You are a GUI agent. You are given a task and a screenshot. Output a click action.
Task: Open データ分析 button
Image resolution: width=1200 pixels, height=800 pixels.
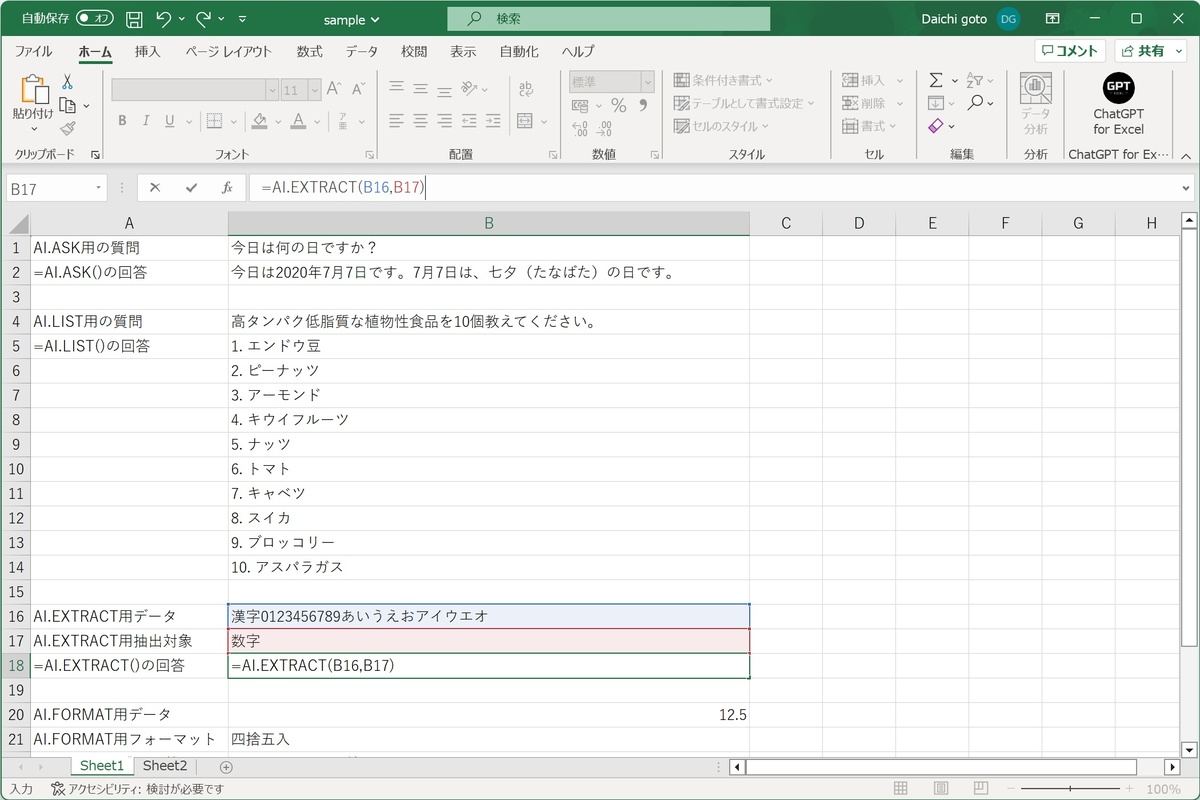pos(1036,104)
